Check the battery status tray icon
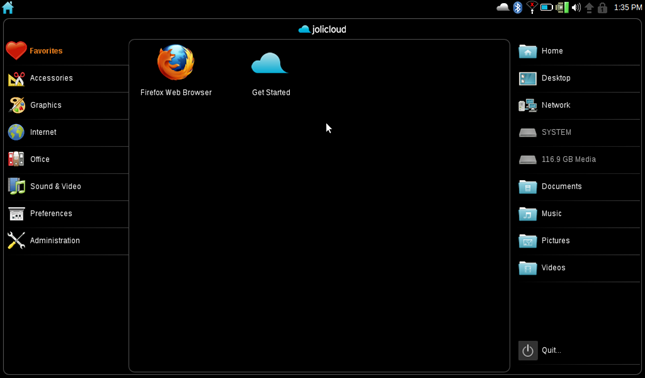The image size is (645, 378). tap(546, 7)
